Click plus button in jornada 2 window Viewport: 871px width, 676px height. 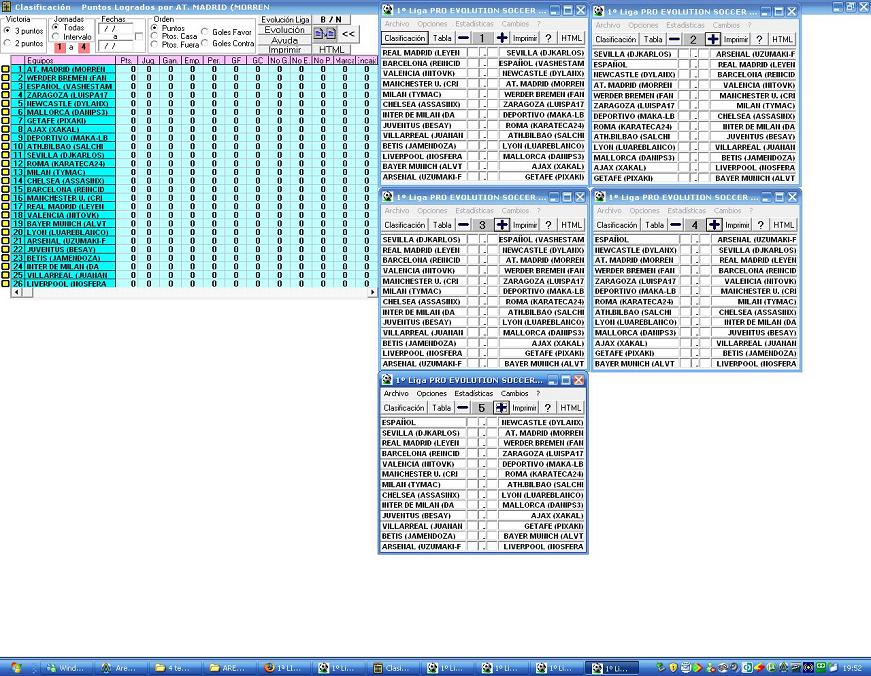coord(713,39)
